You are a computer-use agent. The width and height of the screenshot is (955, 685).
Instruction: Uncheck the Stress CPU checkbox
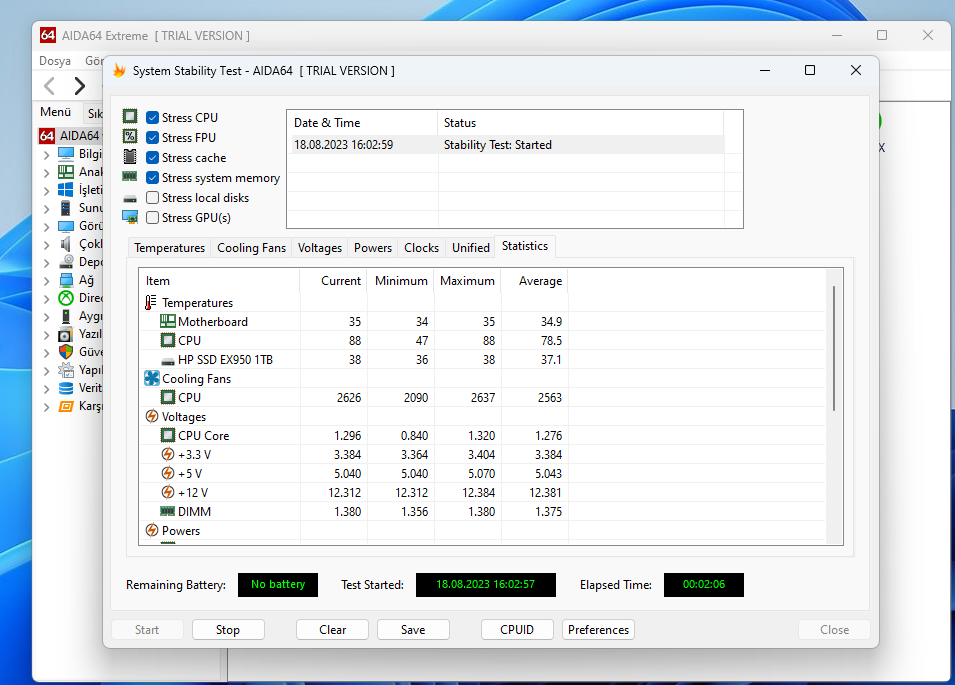[x=152, y=118]
